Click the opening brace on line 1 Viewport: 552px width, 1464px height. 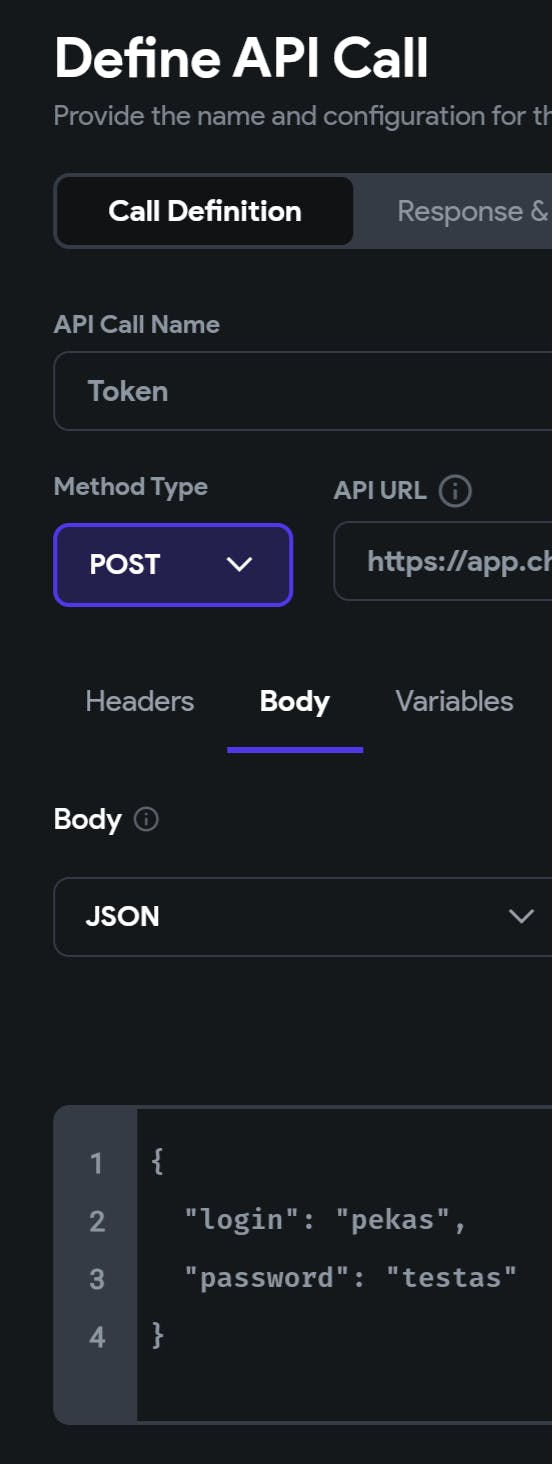[157, 1162]
